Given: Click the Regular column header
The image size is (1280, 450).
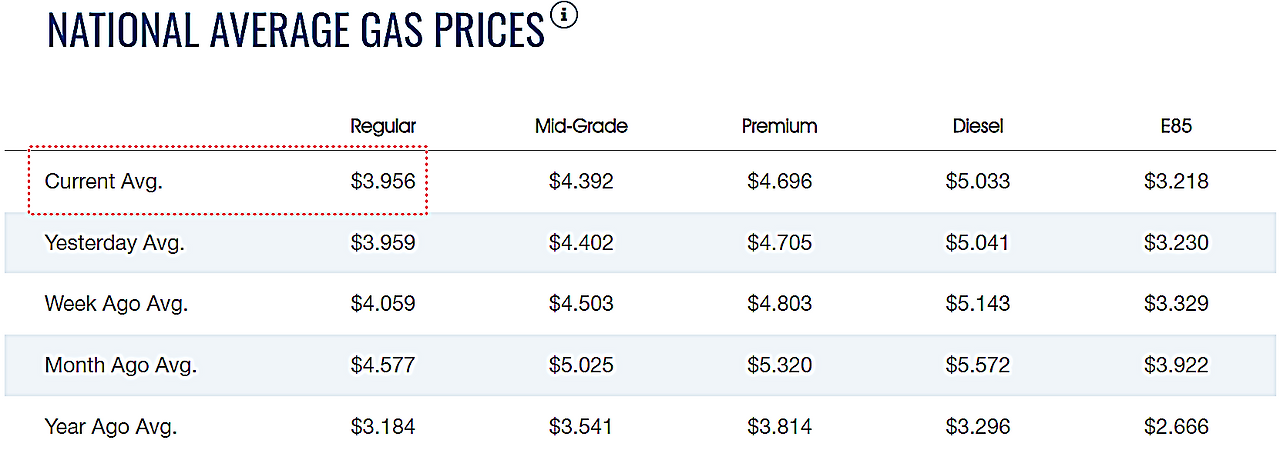Looking at the screenshot, I should [383, 126].
